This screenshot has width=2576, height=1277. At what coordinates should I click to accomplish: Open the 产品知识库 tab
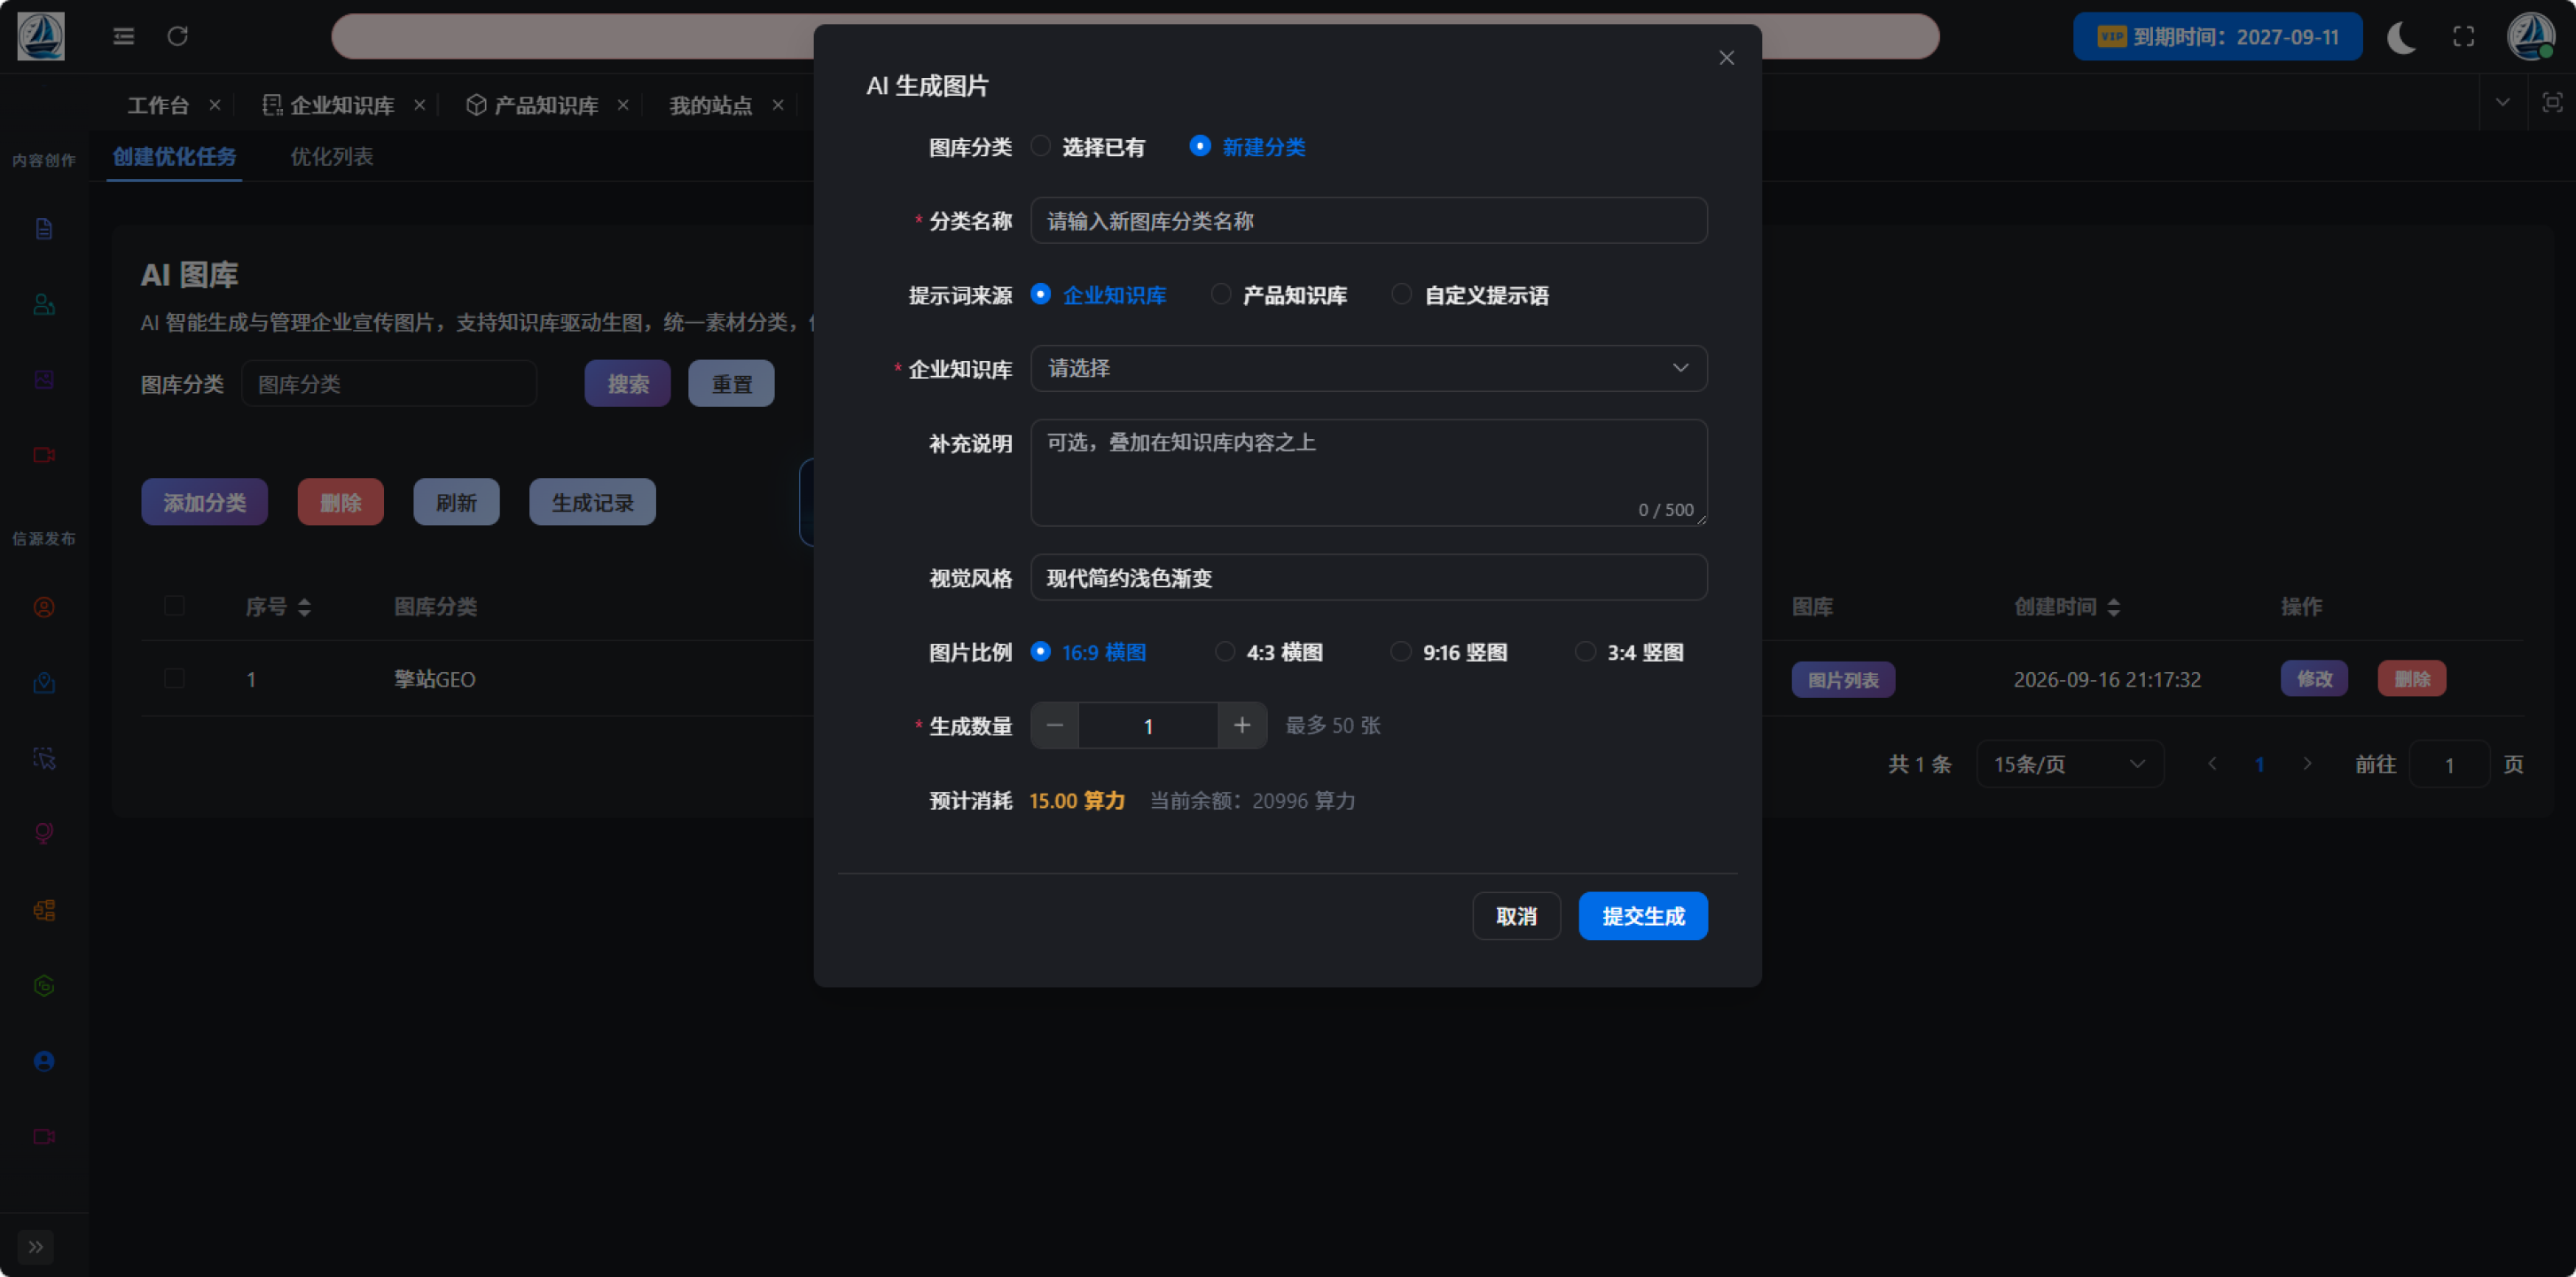point(533,105)
